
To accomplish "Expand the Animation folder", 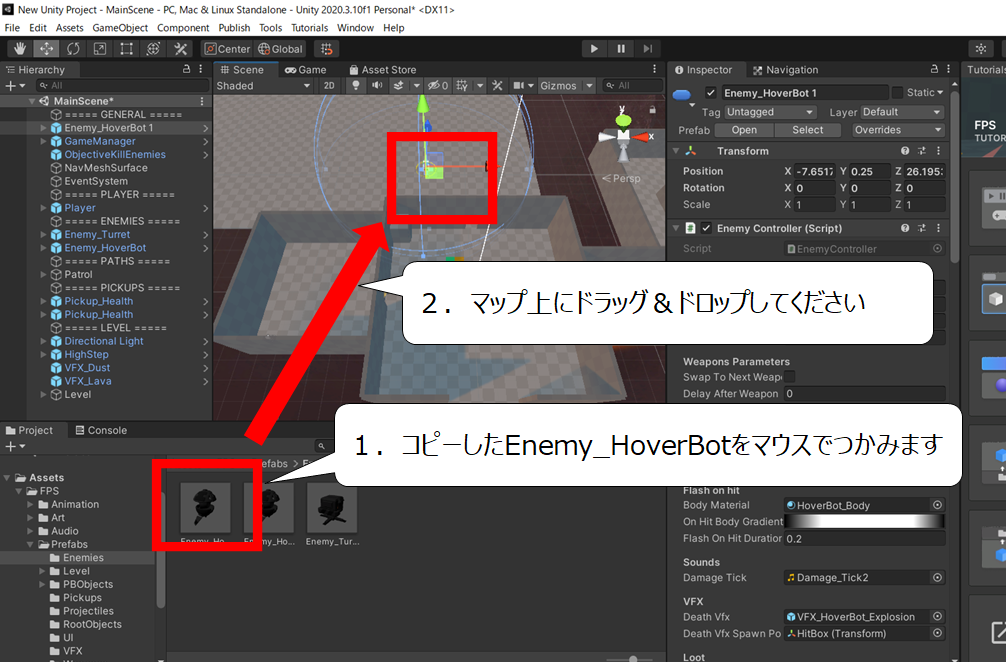I will point(30,504).
